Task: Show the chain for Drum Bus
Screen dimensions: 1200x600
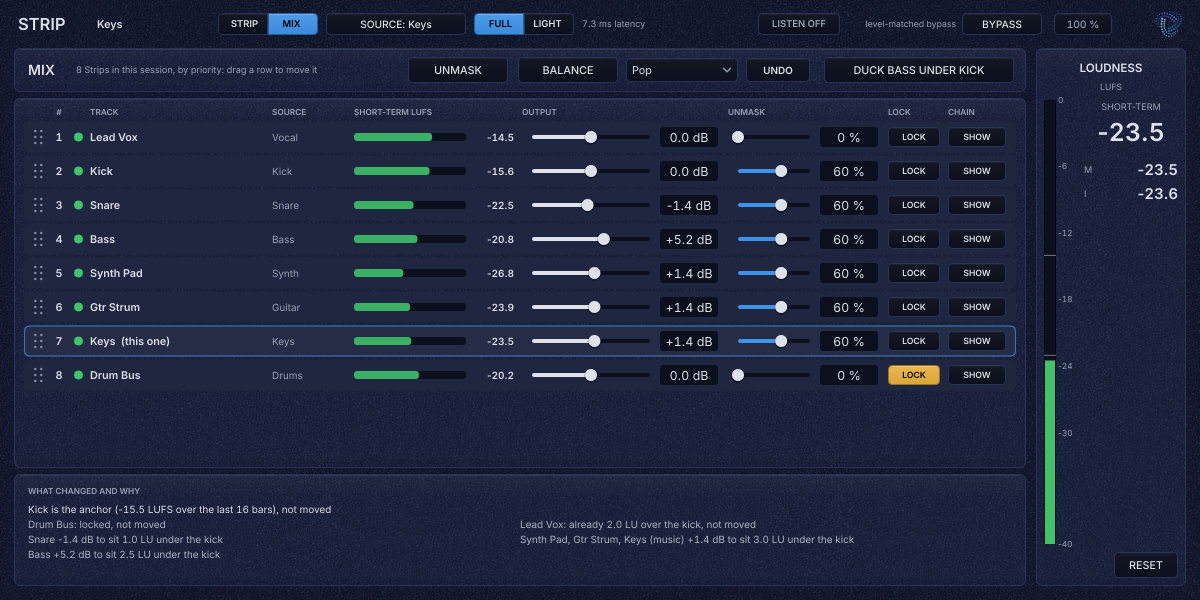Action: (977, 375)
